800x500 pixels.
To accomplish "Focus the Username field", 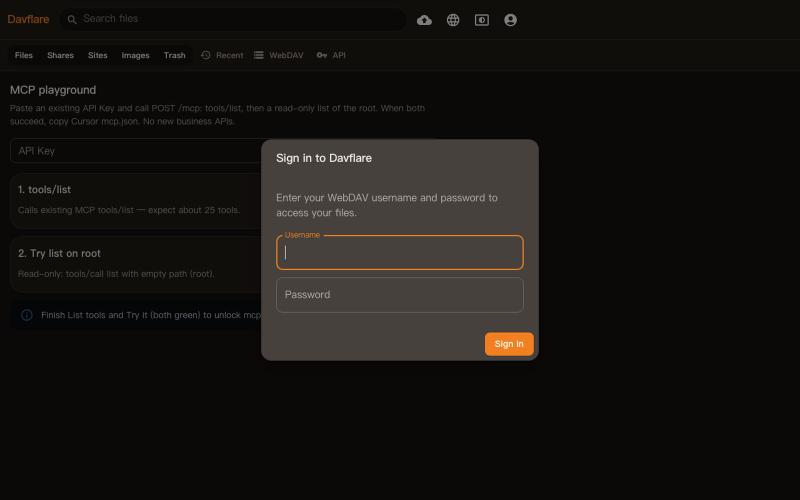I will [399, 252].
